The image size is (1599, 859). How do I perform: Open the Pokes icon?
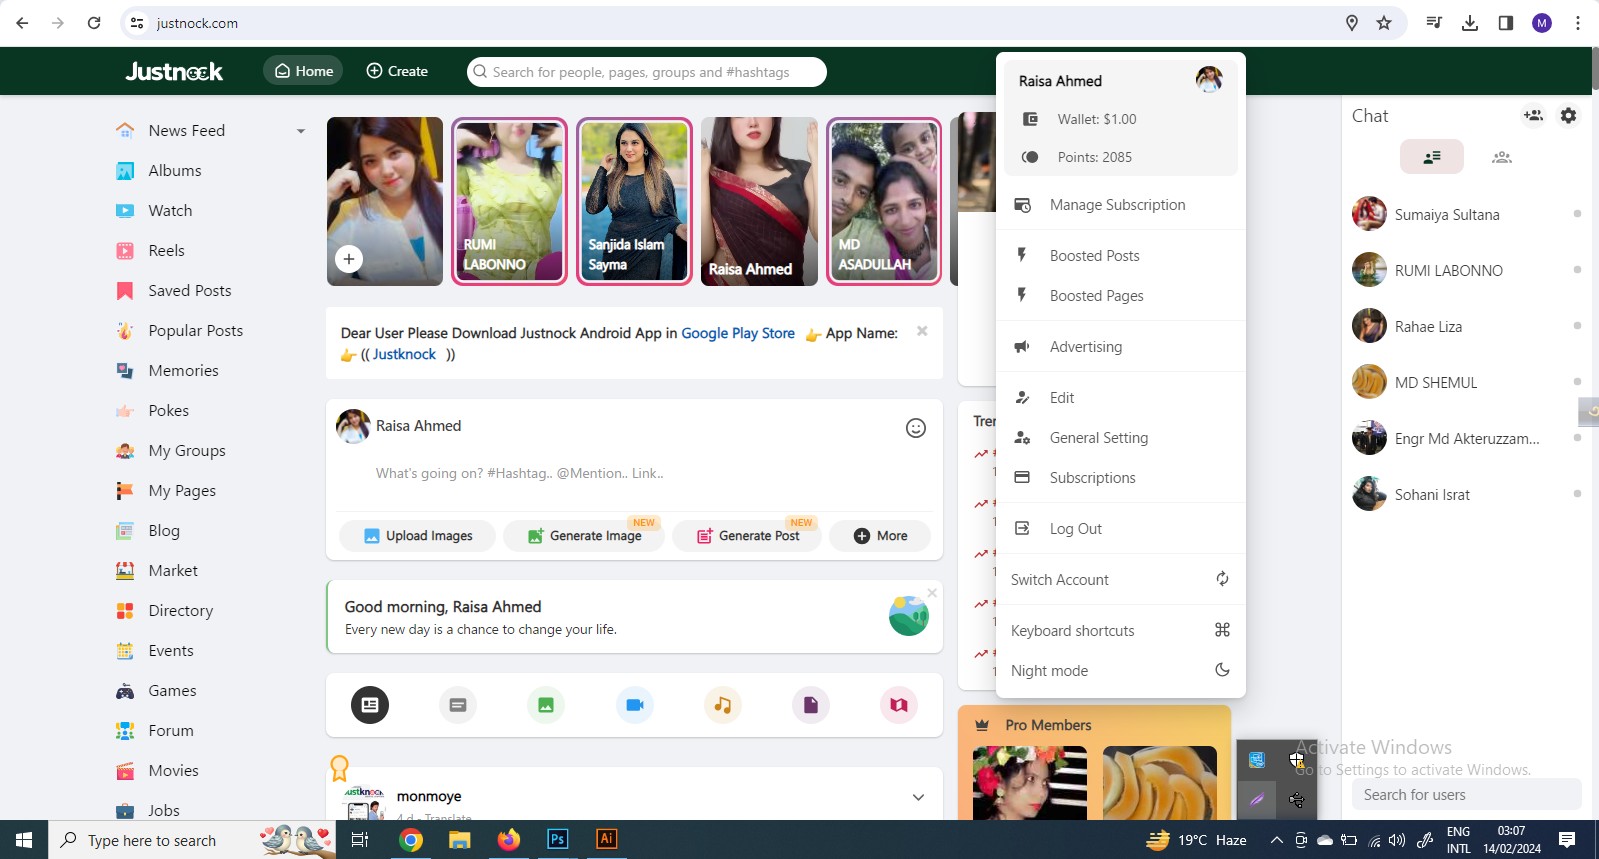125,411
